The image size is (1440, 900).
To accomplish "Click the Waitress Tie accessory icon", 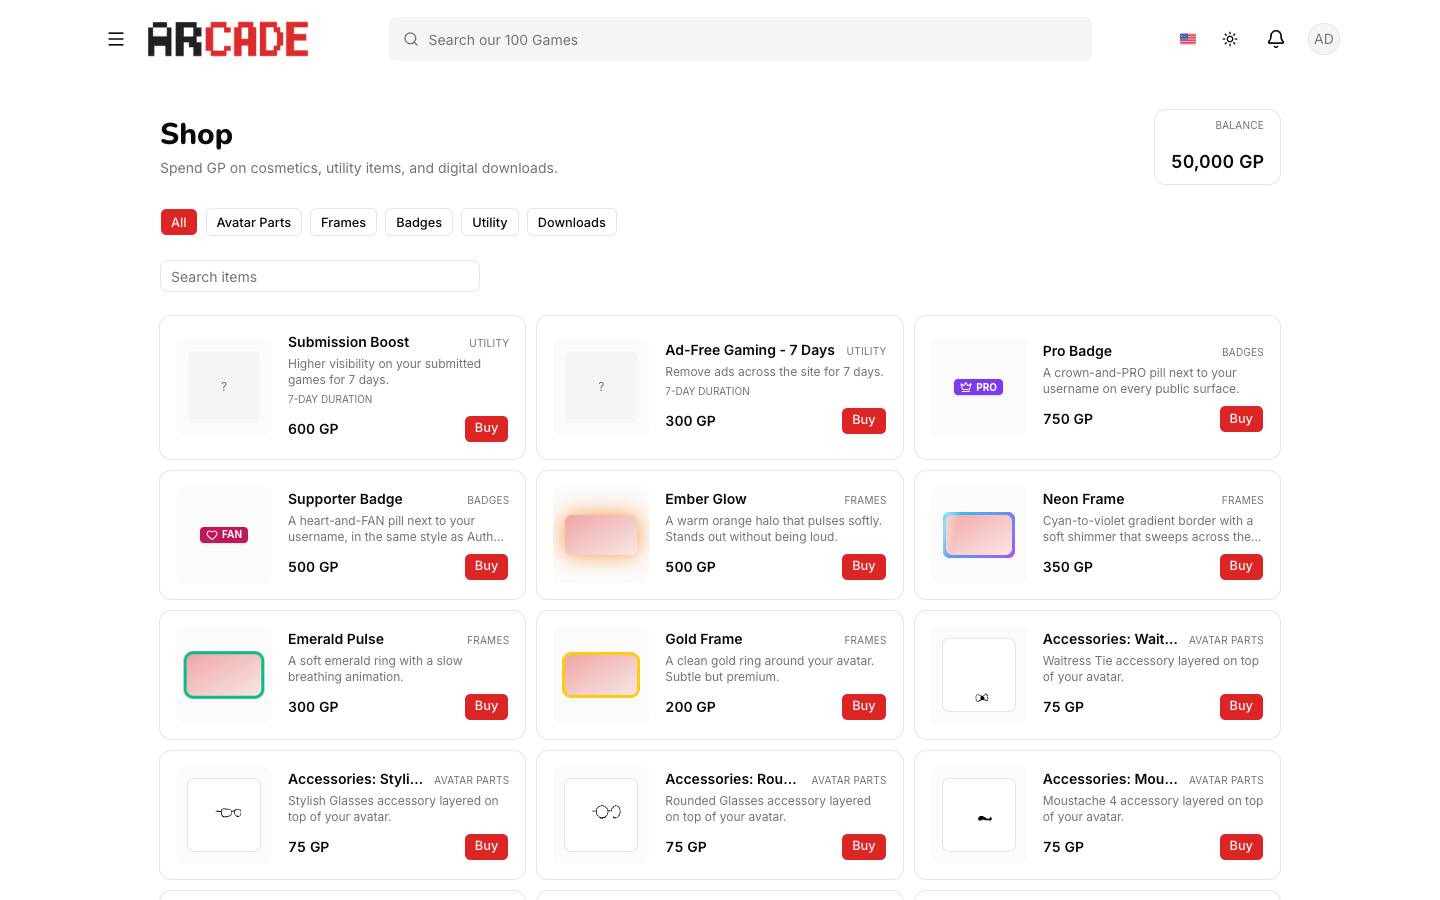I will pos(979,675).
